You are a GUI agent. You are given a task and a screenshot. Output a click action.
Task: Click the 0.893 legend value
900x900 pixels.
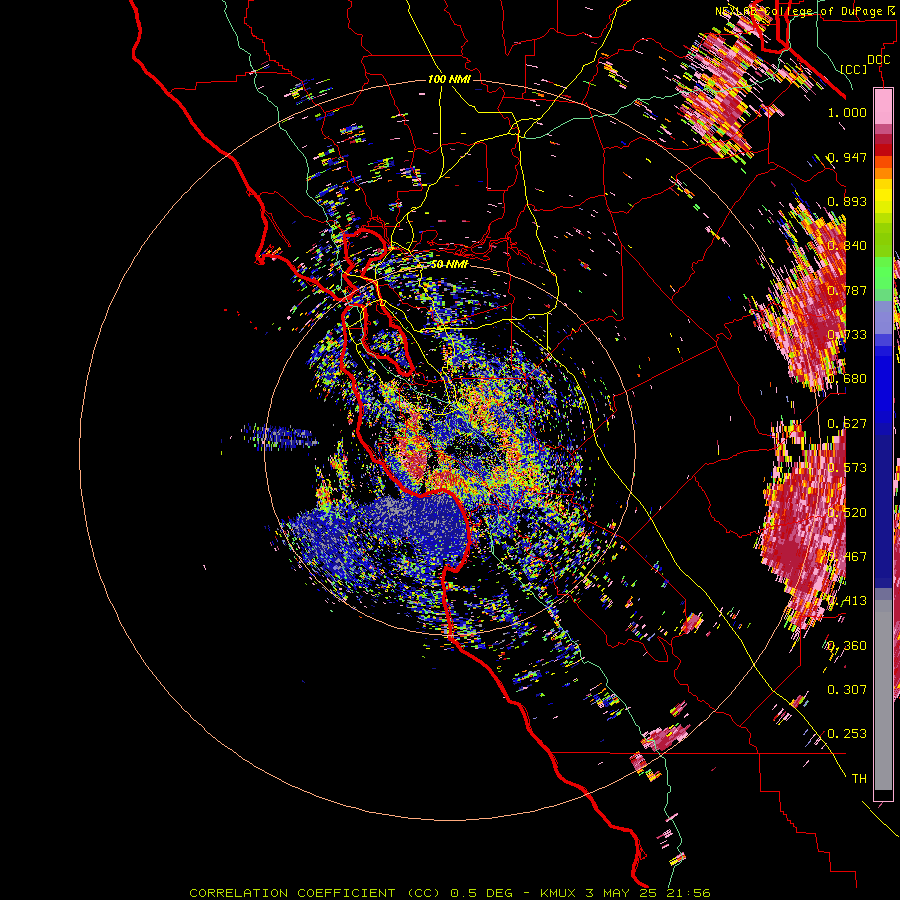(x=847, y=201)
